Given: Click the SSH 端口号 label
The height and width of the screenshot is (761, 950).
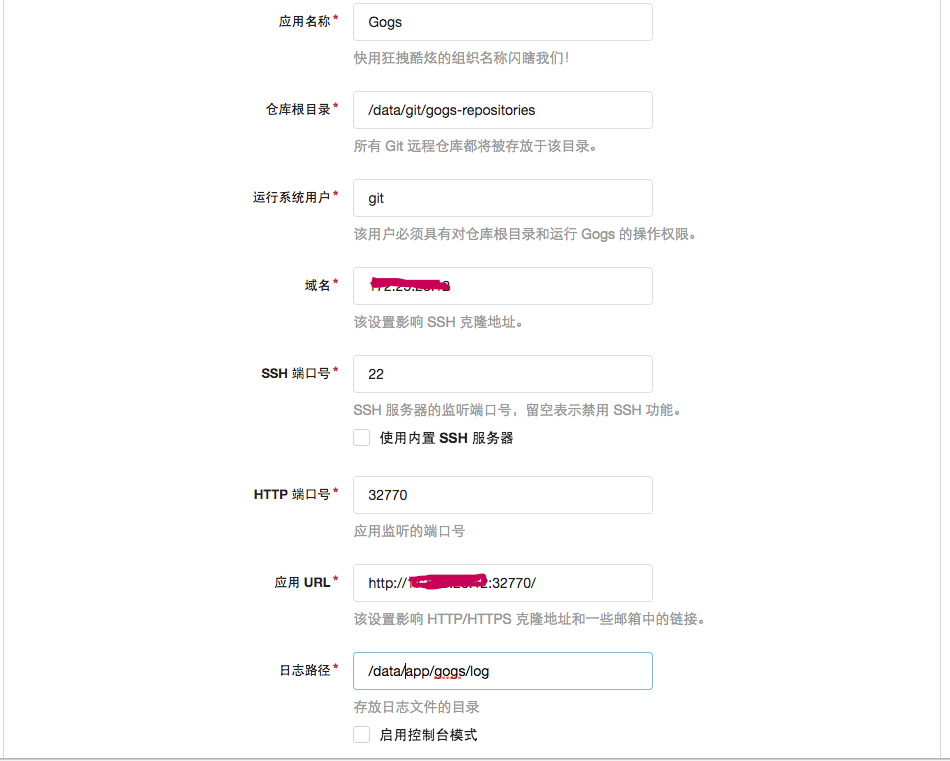Looking at the screenshot, I should 296,373.
